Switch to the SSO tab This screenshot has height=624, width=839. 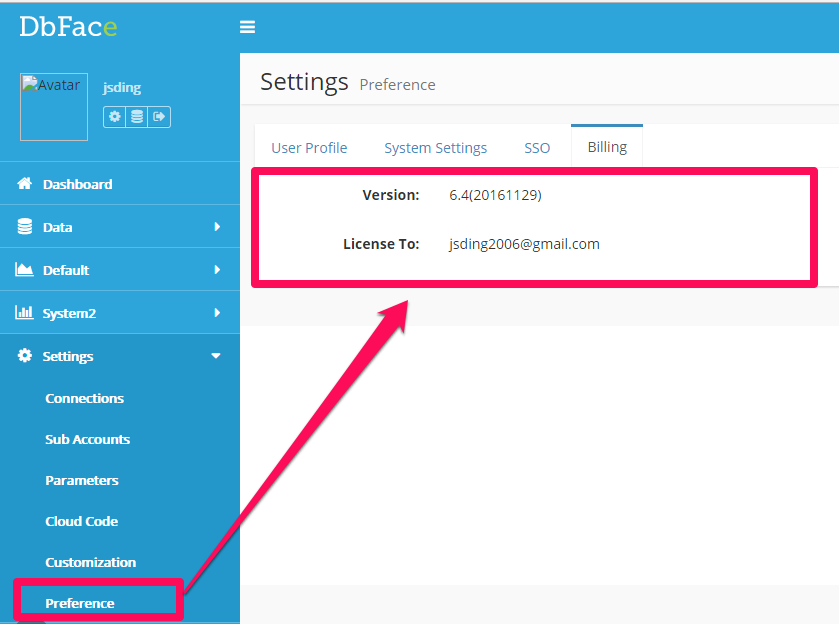(537, 148)
